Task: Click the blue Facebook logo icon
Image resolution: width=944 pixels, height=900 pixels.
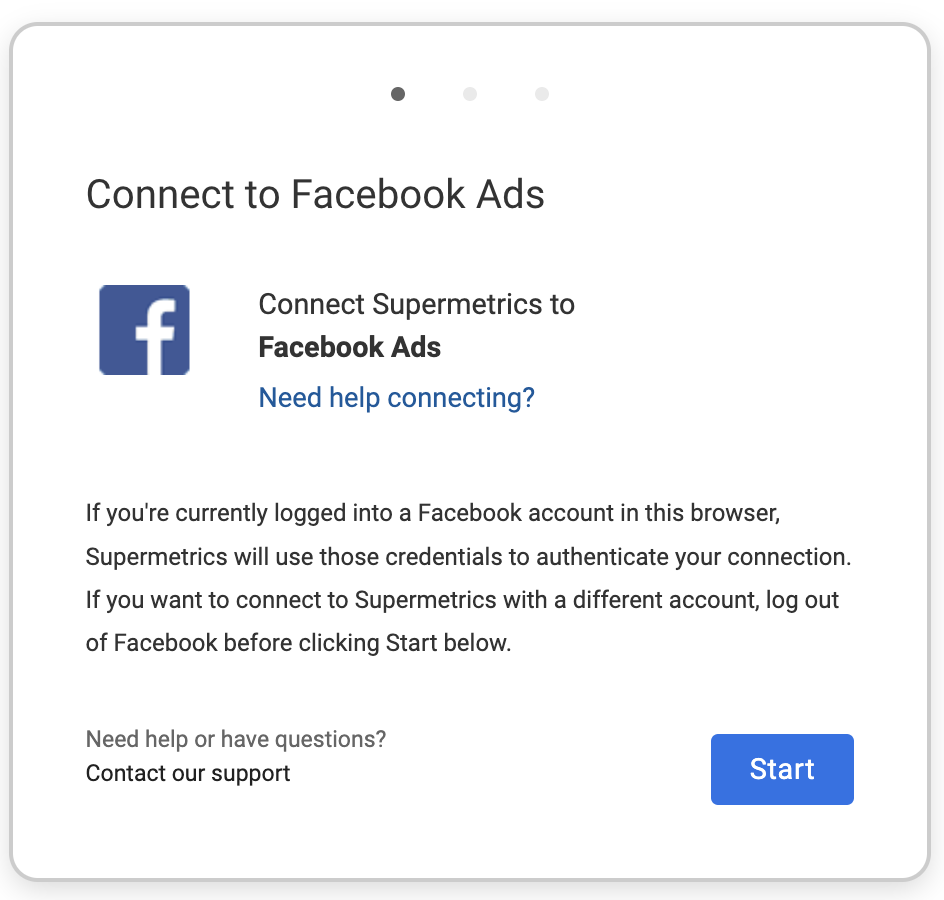Action: (144, 330)
